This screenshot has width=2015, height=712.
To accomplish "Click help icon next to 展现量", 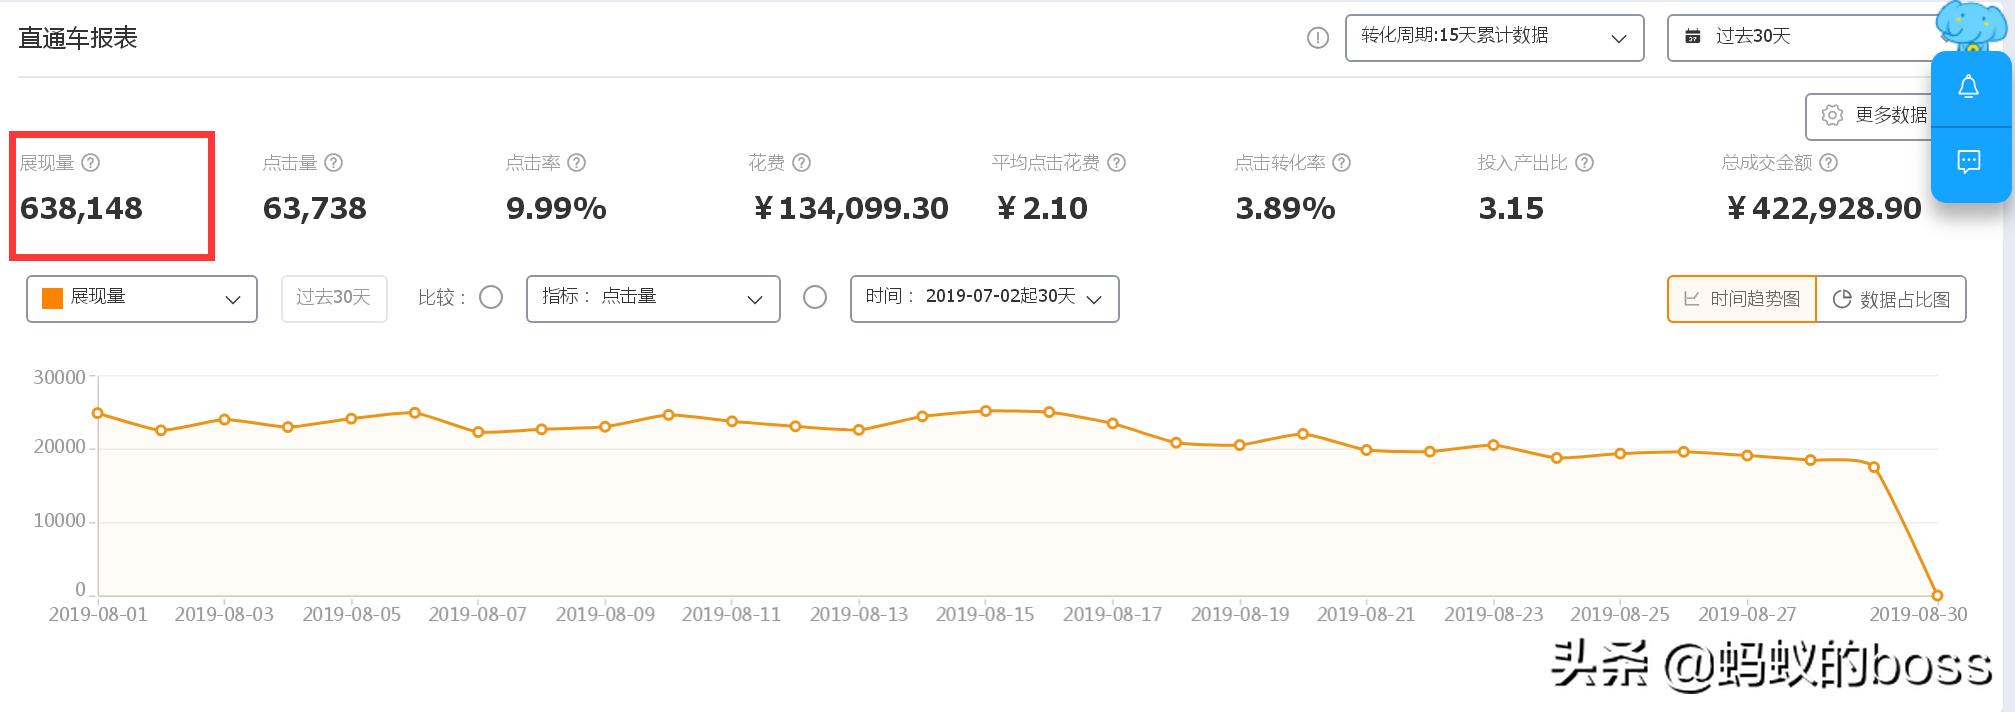I will [91, 163].
